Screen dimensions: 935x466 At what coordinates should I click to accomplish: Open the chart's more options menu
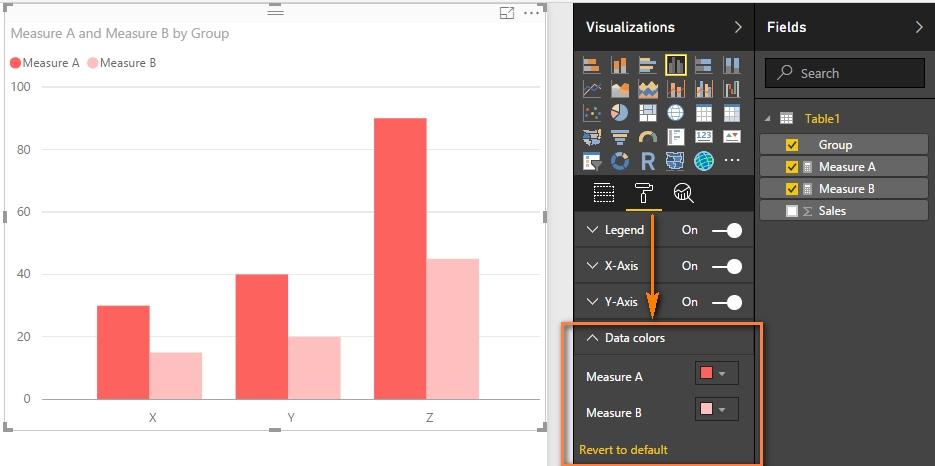531,13
